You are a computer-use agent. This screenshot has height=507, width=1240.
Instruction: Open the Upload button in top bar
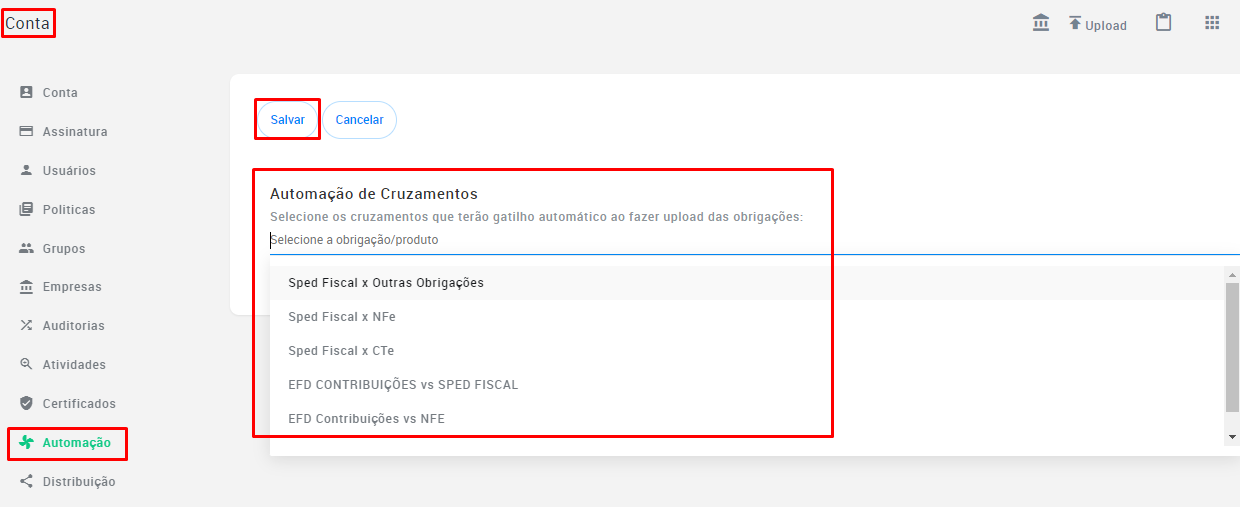(x=1097, y=24)
